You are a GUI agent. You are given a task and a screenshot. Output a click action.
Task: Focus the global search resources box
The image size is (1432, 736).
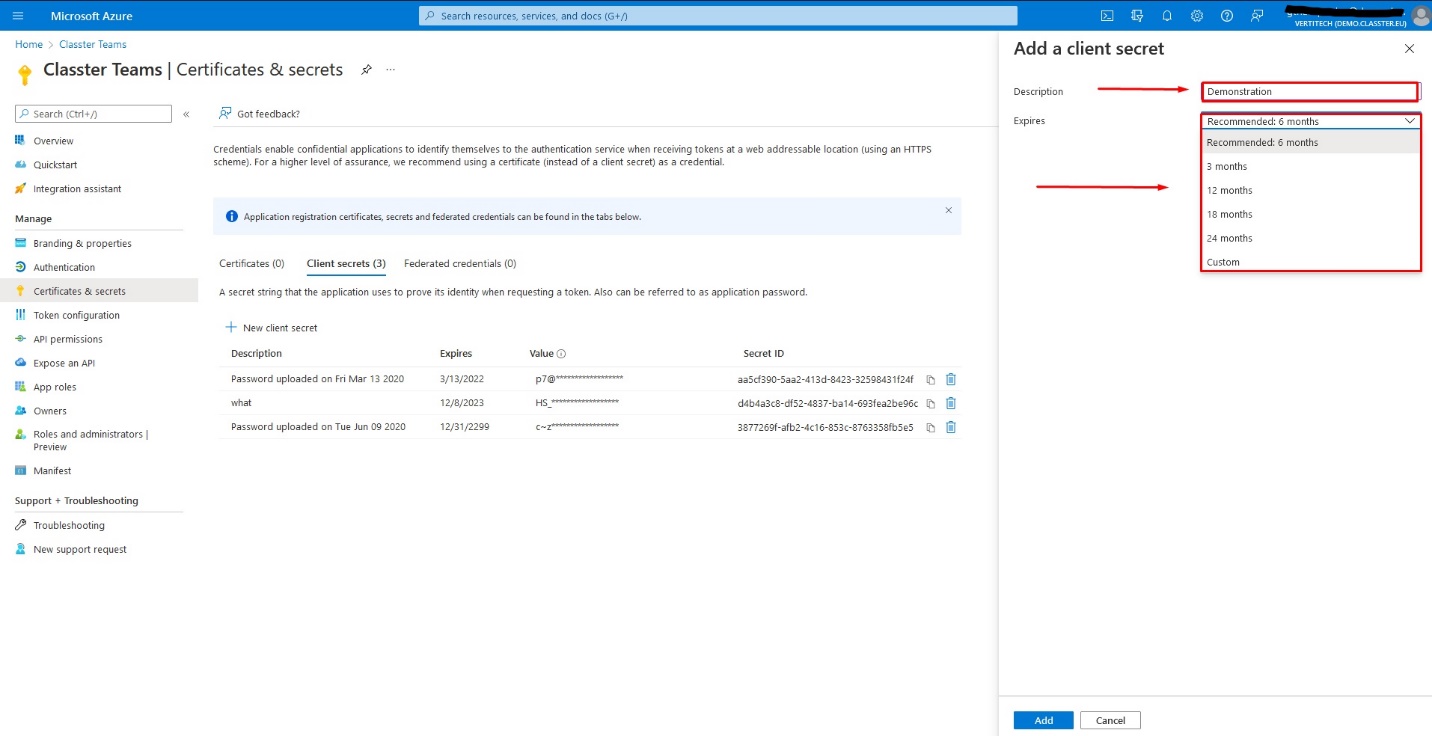click(718, 16)
